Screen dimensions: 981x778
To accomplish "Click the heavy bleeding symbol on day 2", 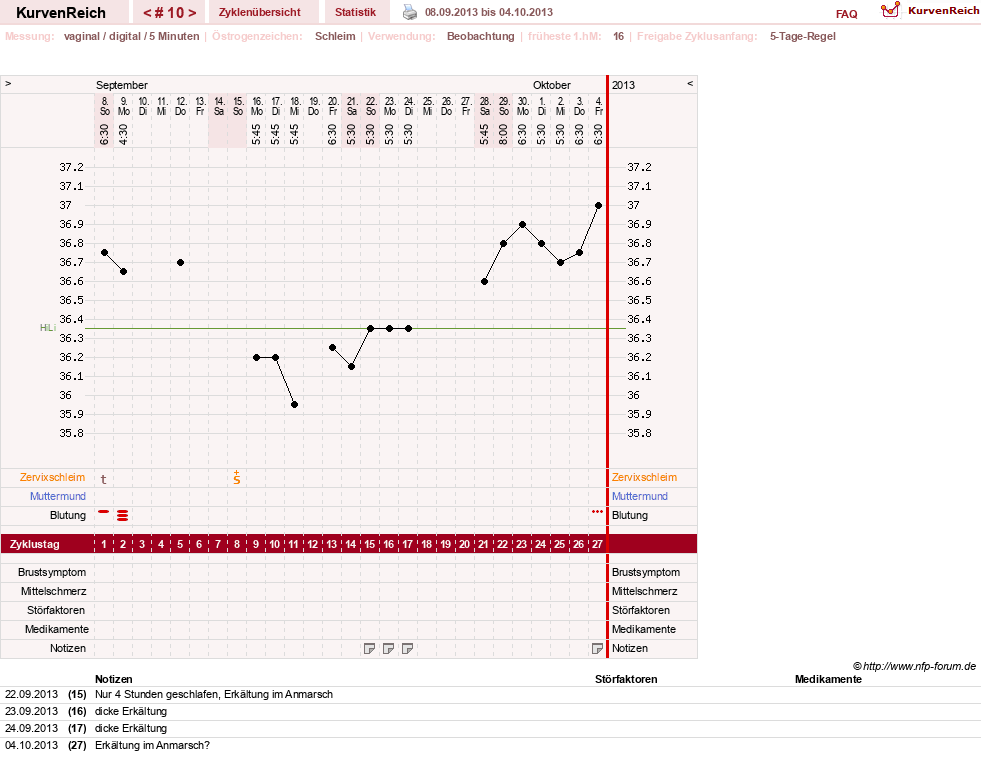I will tap(123, 515).
